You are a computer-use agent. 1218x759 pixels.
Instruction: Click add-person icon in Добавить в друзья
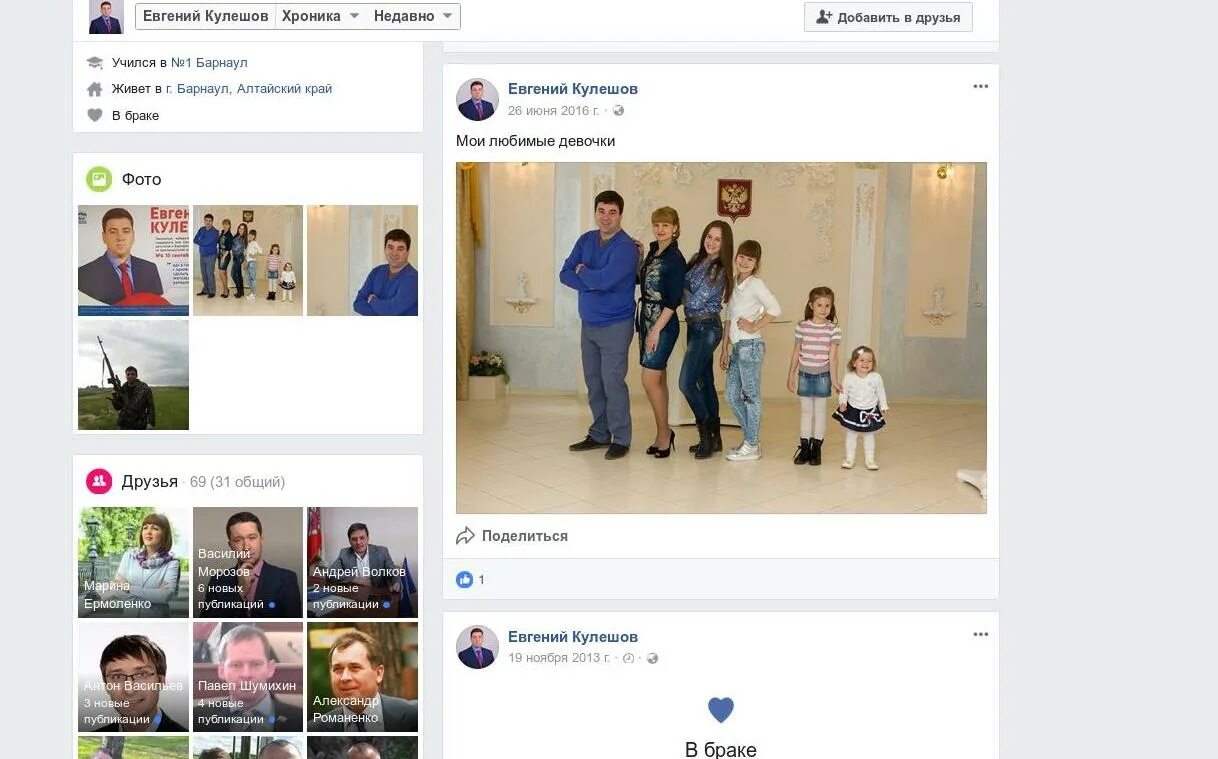click(x=824, y=17)
